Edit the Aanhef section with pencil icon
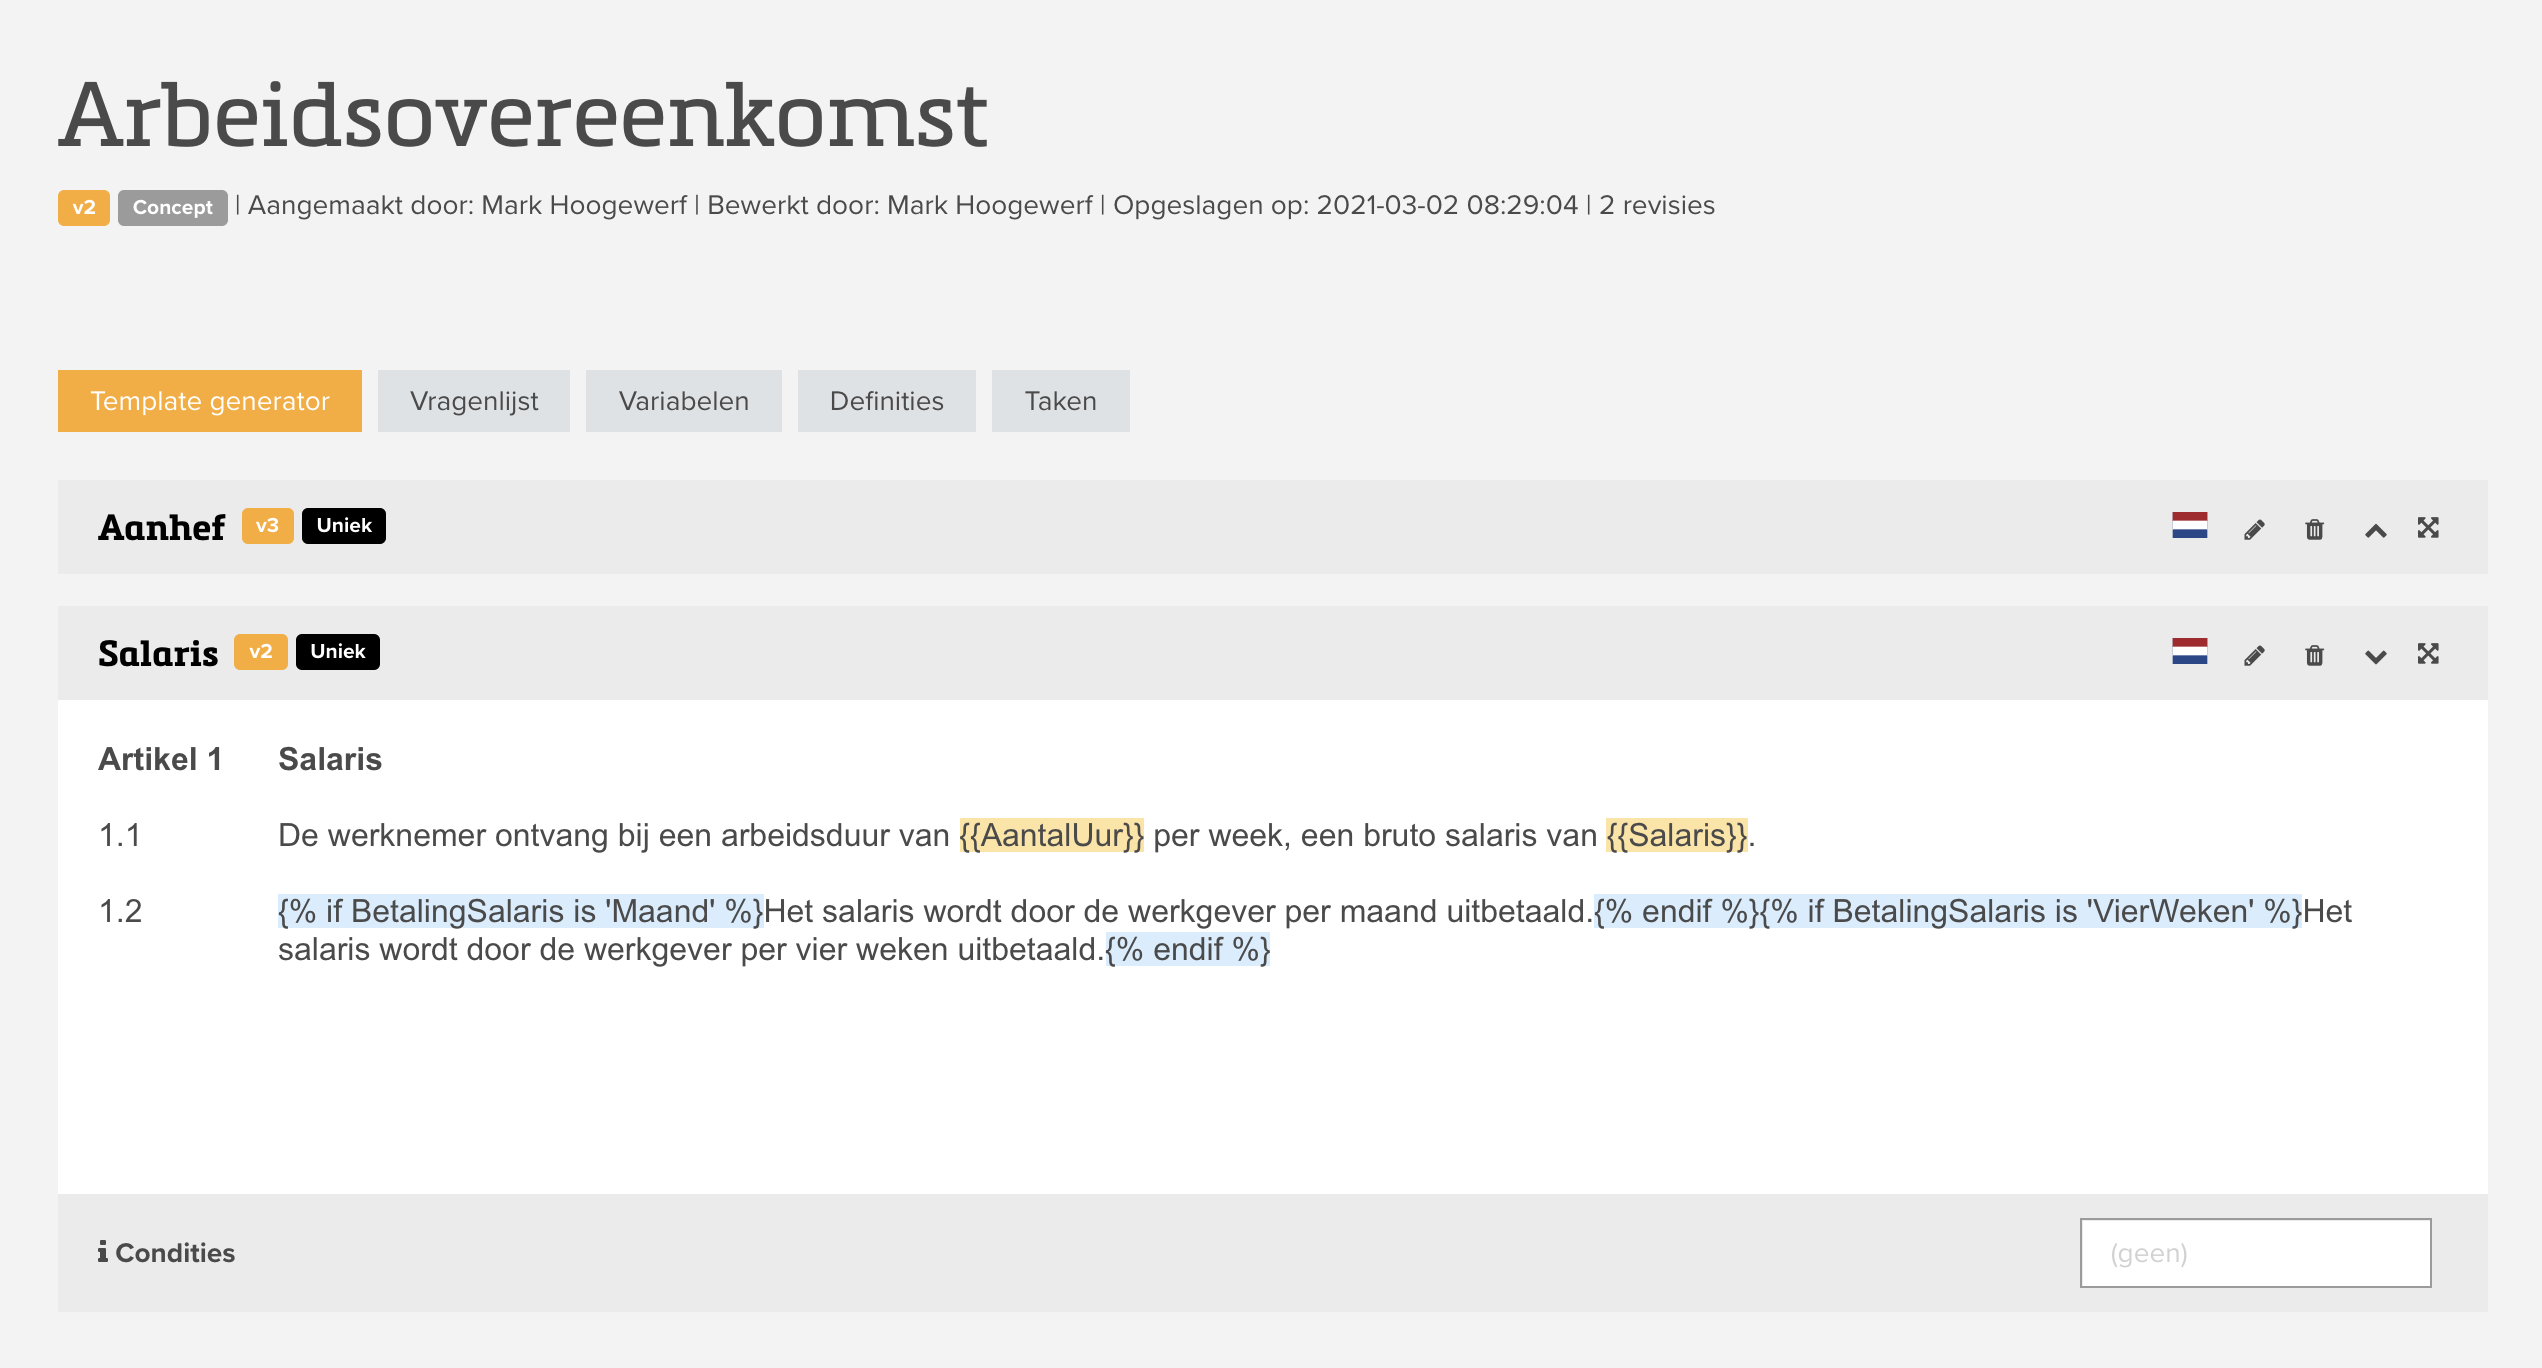 coord(2254,529)
